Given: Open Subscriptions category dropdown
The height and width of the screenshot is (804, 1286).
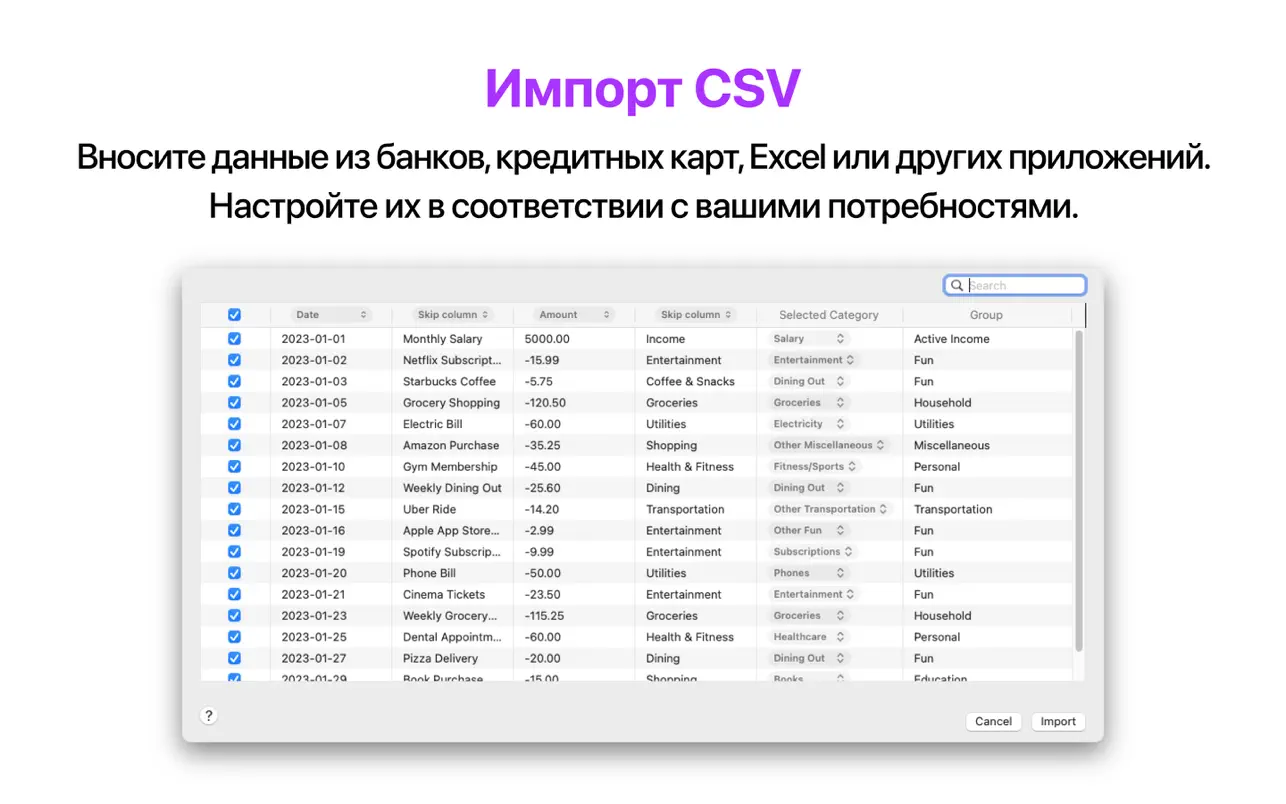Looking at the screenshot, I should (813, 552).
